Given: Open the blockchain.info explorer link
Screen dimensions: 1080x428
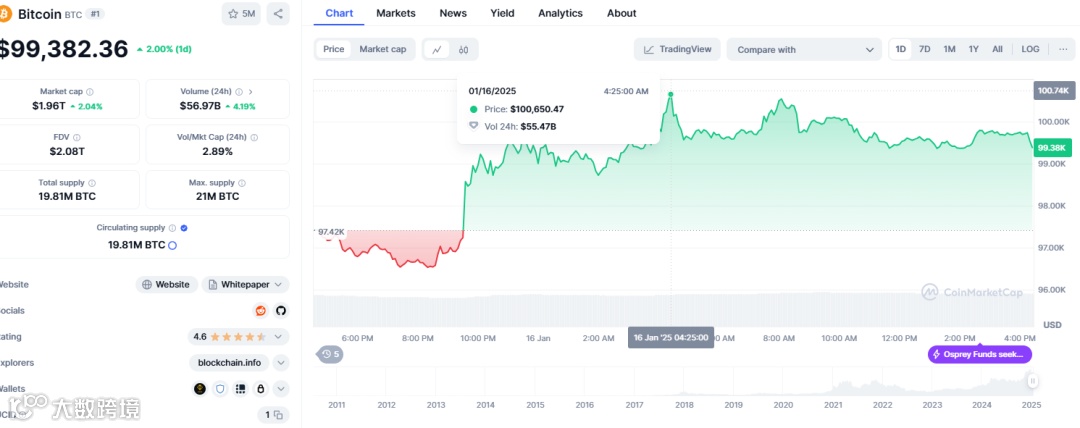Looking at the screenshot, I should (228, 363).
